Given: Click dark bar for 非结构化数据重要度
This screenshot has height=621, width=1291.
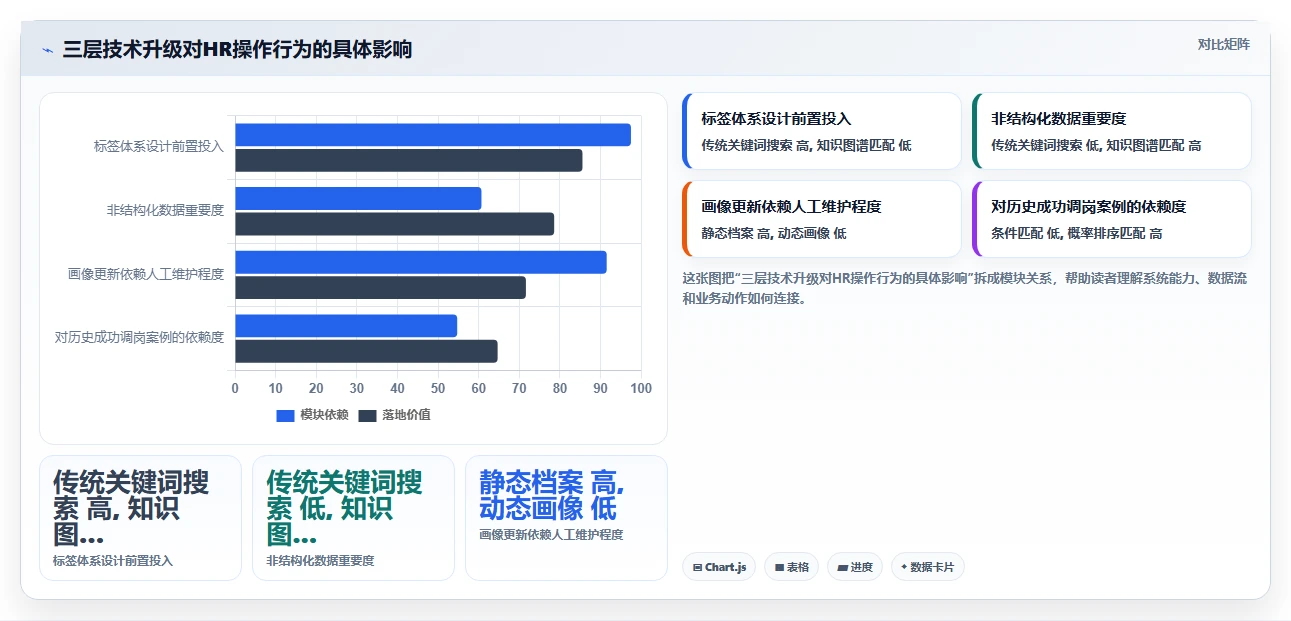Looking at the screenshot, I should [x=395, y=224].
